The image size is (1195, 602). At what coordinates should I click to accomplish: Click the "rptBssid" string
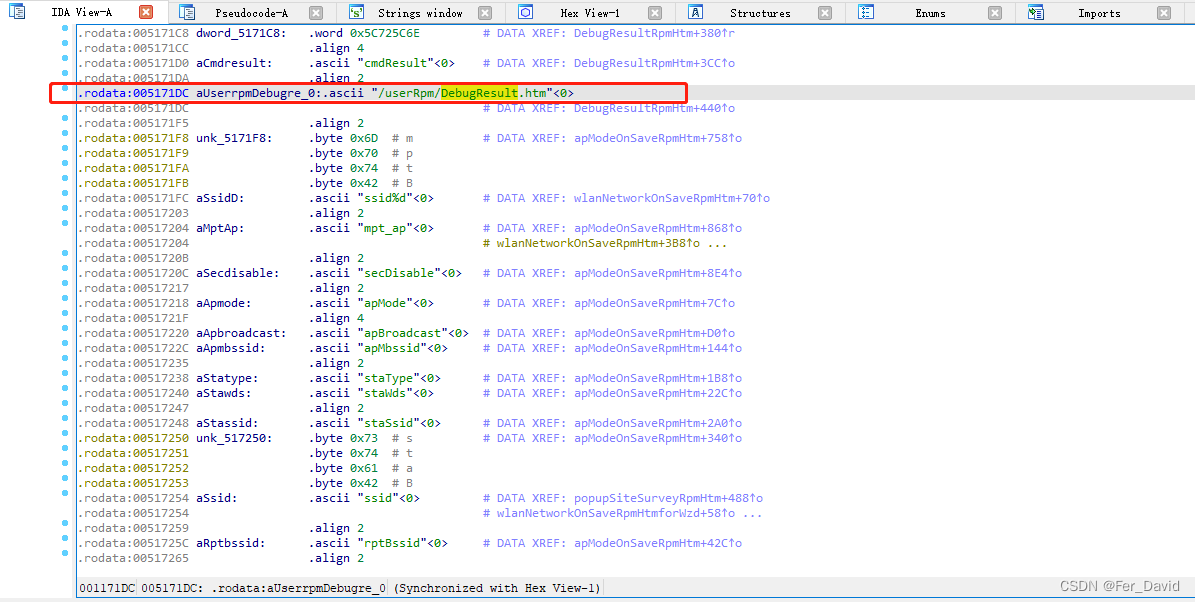[392, 543]
